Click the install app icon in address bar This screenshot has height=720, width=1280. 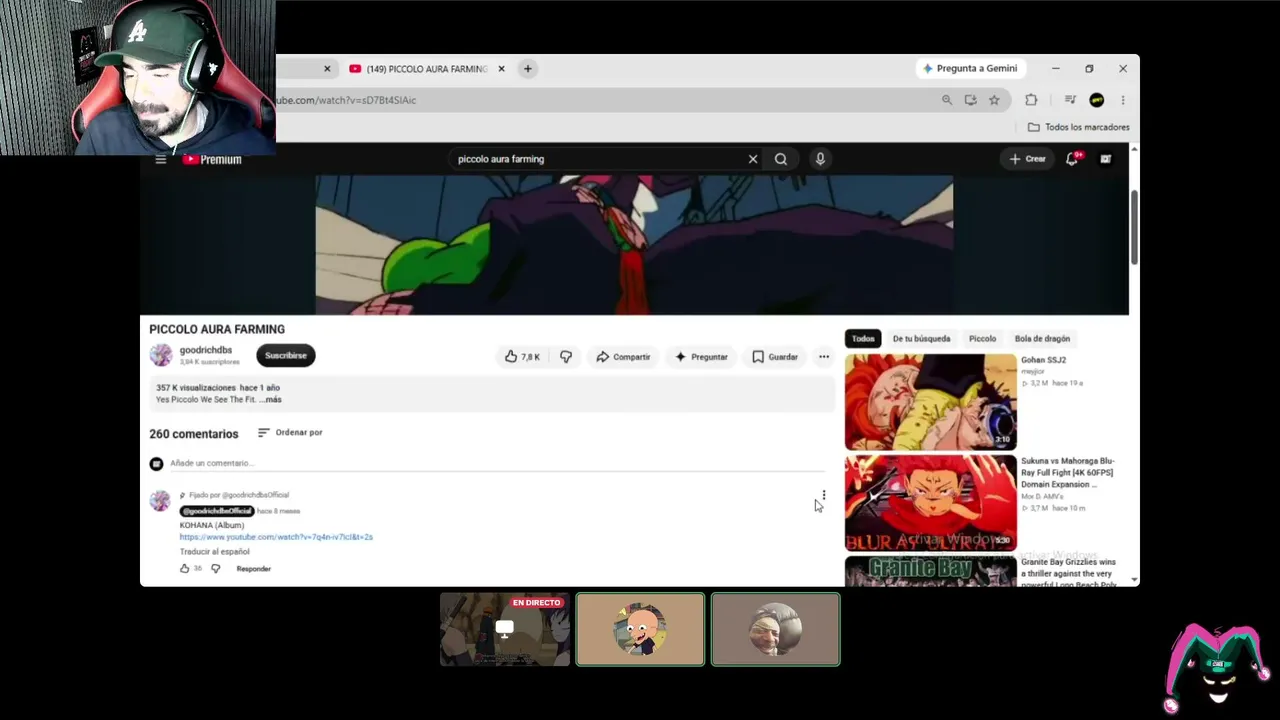coord(970,100)
